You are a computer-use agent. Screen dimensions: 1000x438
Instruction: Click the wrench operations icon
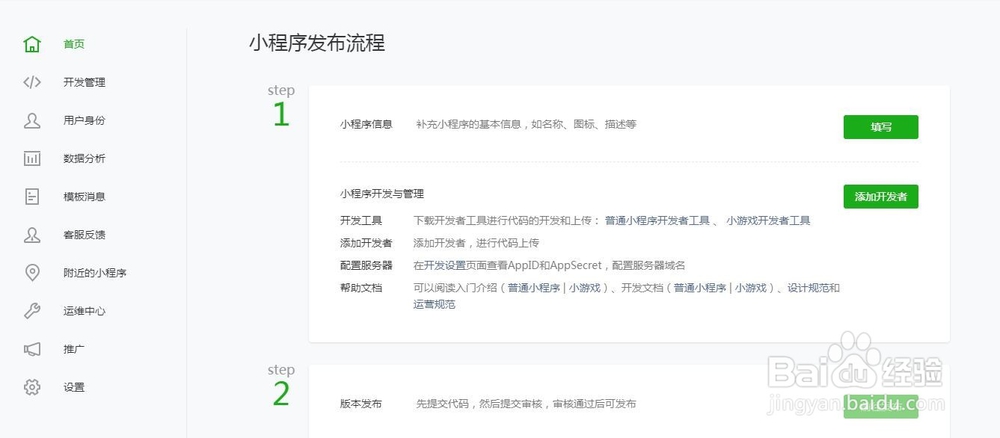[32, 311]
